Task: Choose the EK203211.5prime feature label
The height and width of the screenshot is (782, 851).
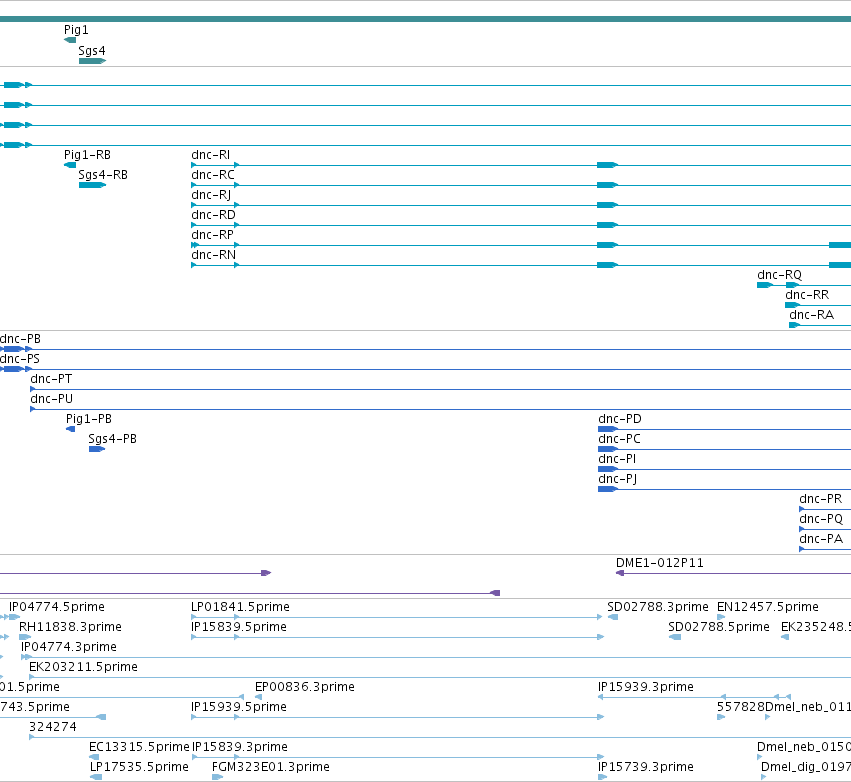Action: pos(83,667)
